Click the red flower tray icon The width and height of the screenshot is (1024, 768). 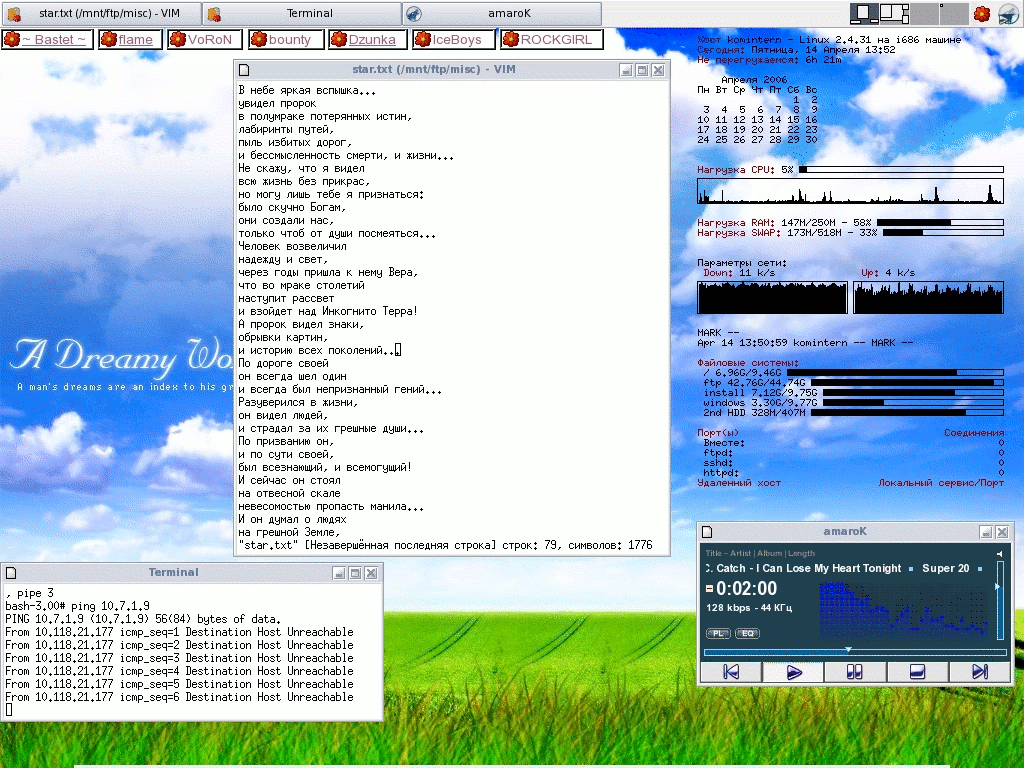coord(982,14)
